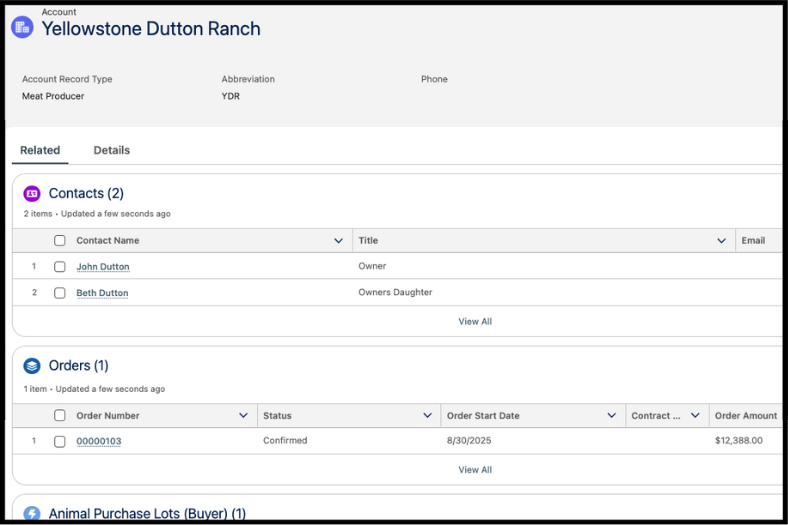This screenshot has height=525, width=788.
Task: Tick the checkbox for John Dutton
Action: [x=60, y=267]
